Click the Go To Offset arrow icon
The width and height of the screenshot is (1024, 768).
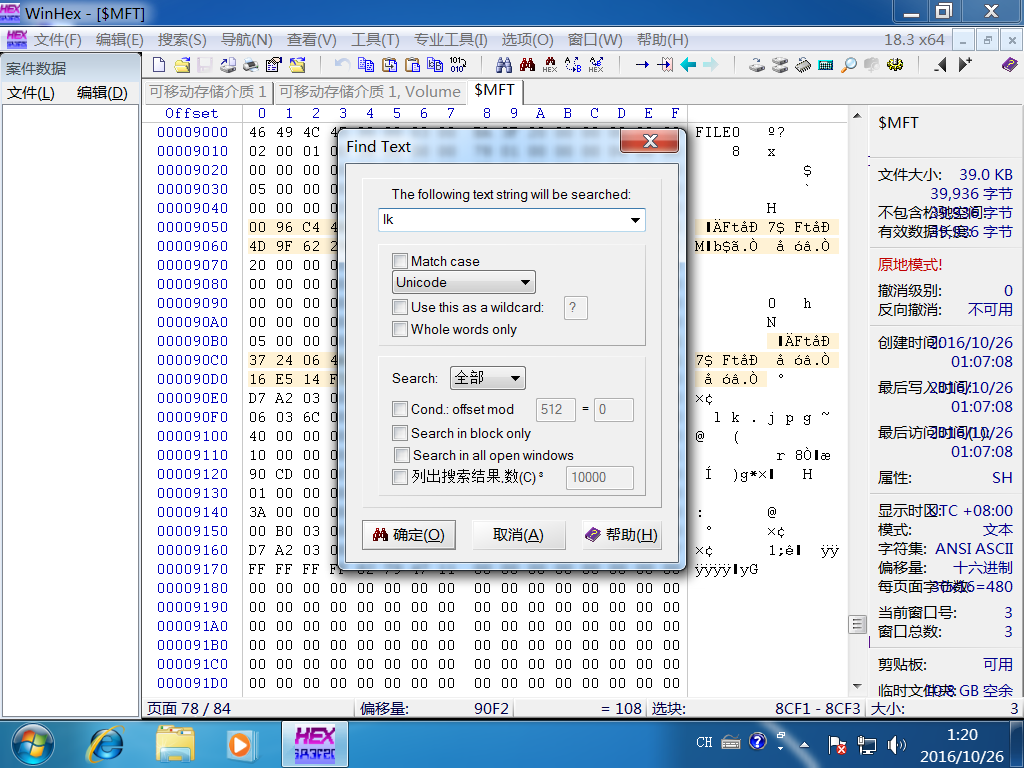[642, 65]
